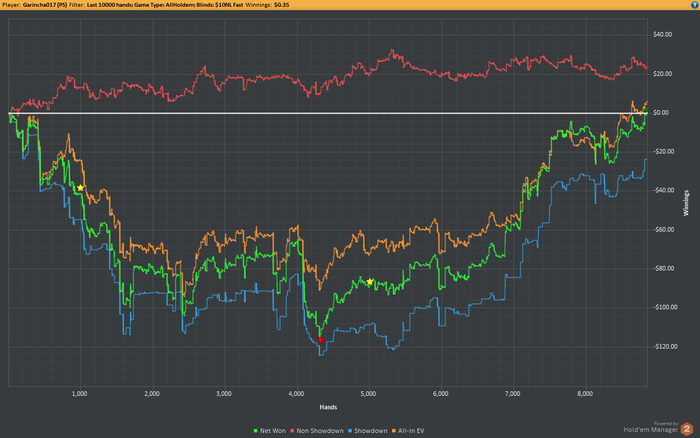Click the -$40.00 y-axis label

coord(663,191)
